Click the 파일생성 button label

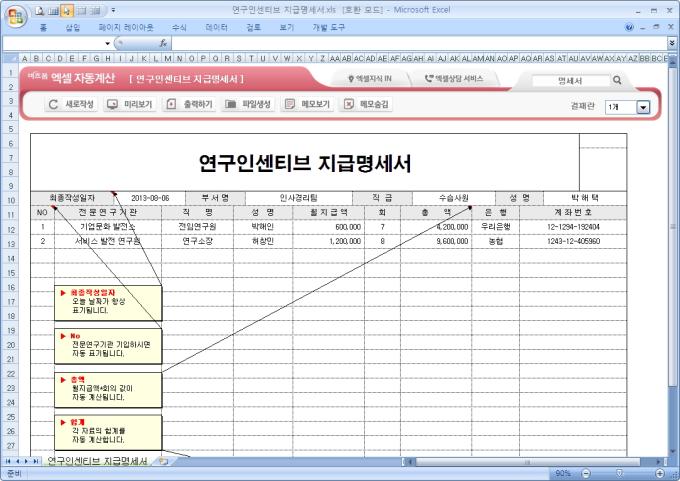pyautogui.click(x=256, y=104)
